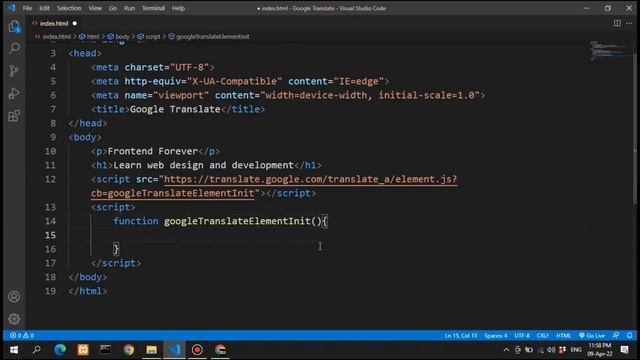Open the Windows Start menu
The height and width of the screenshot is (360, 640).
coord(14,350)
